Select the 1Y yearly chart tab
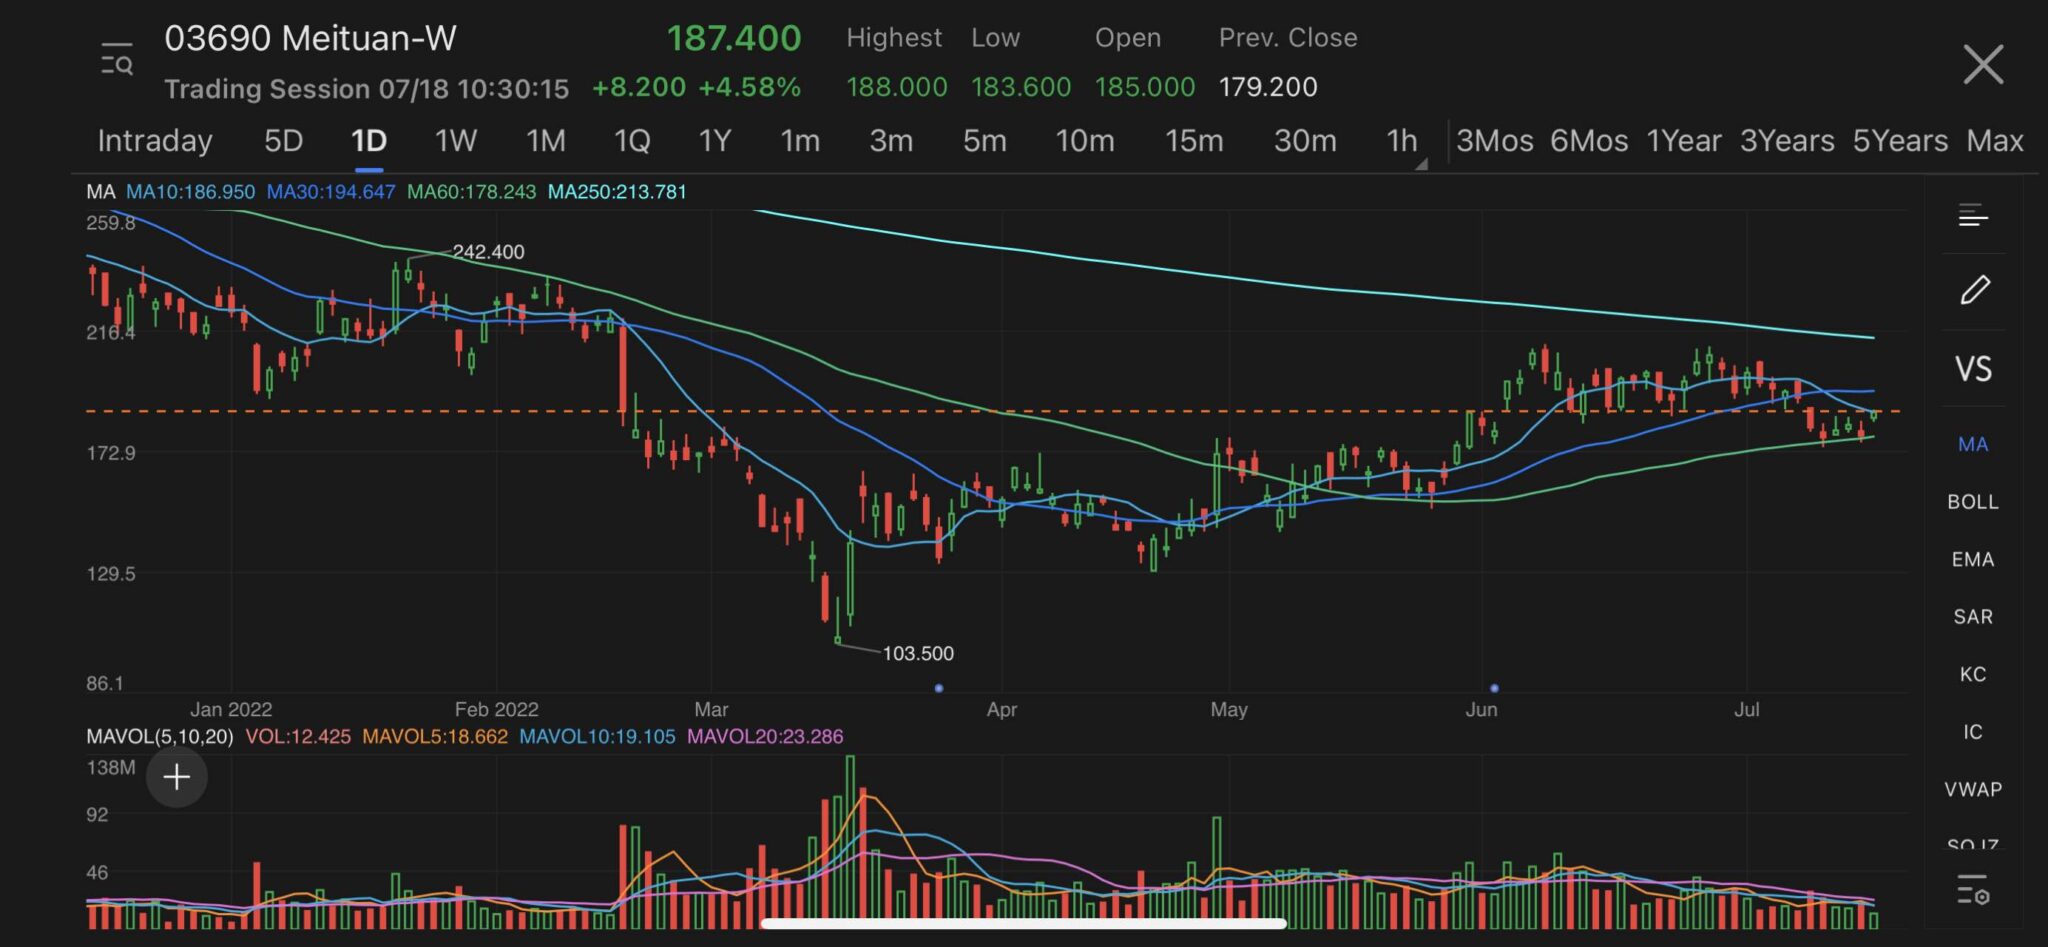Image resolution: width=2048 pixels, height=947 pixels. click(x=715, y=140)
